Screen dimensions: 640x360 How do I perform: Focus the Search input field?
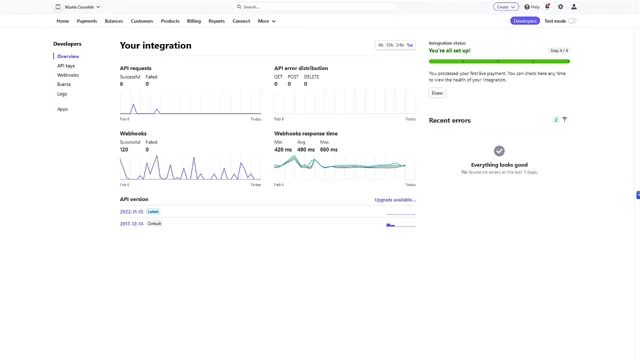coord(315,7)
